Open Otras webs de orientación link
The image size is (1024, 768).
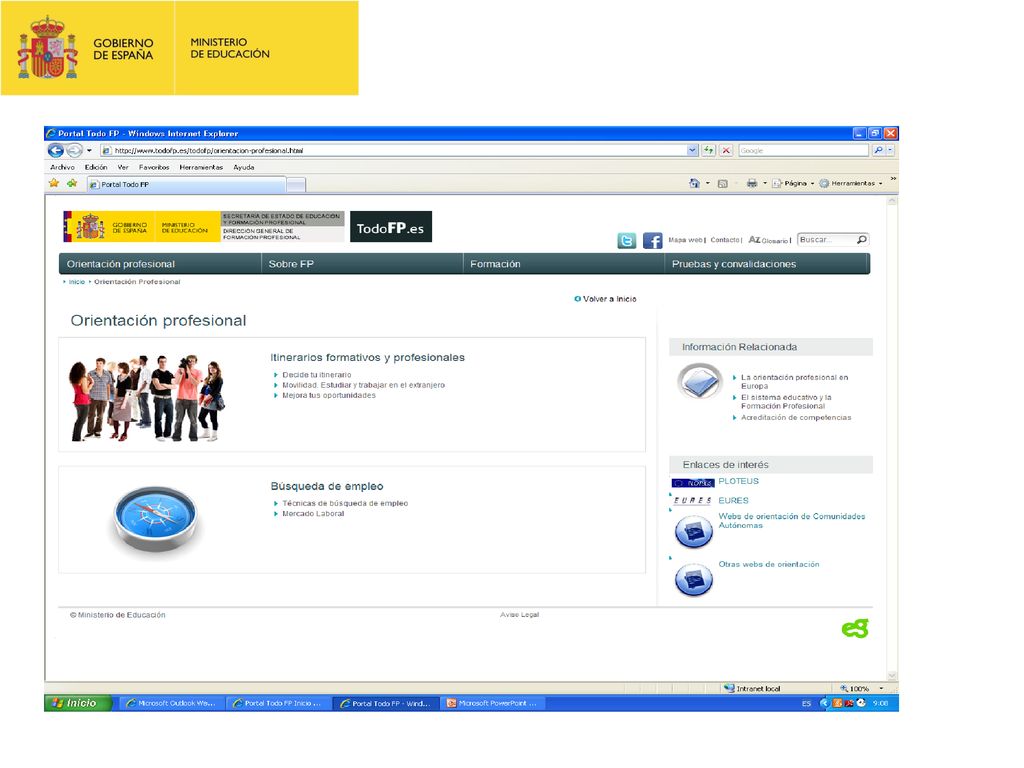tap(769, 564)
